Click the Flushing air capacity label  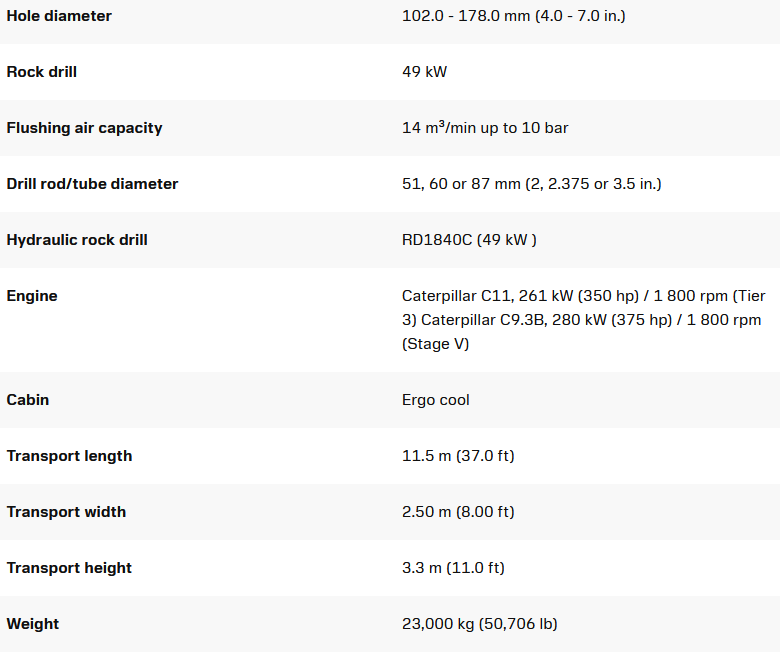84,128
